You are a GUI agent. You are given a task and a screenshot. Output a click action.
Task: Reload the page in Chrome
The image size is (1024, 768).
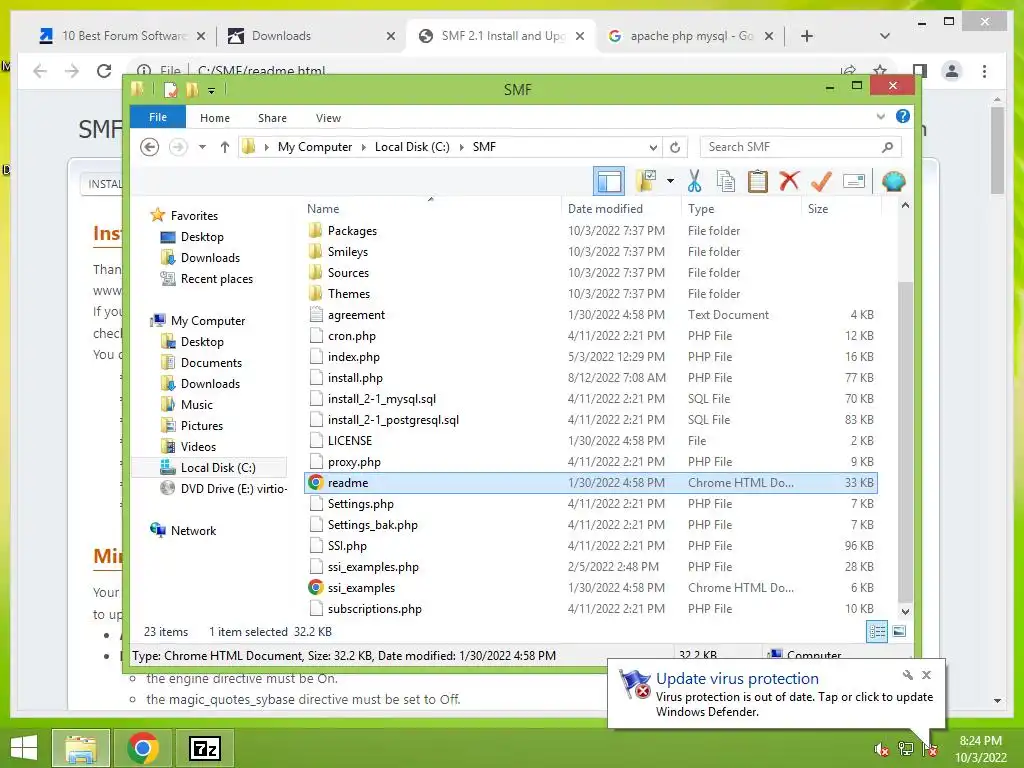click(104, 71)
